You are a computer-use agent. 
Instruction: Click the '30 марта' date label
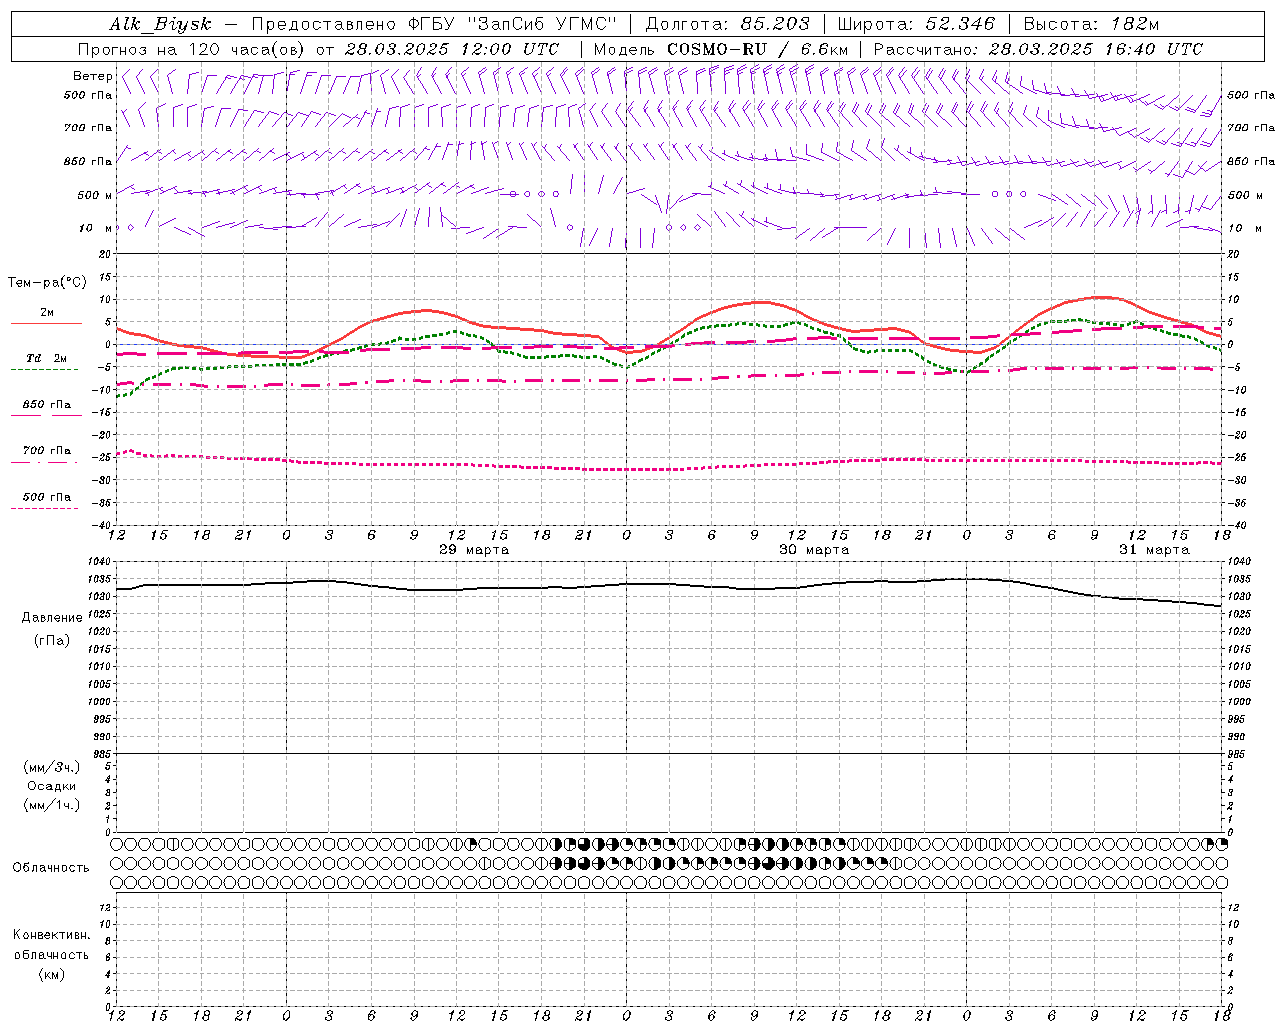click(814, 549)
